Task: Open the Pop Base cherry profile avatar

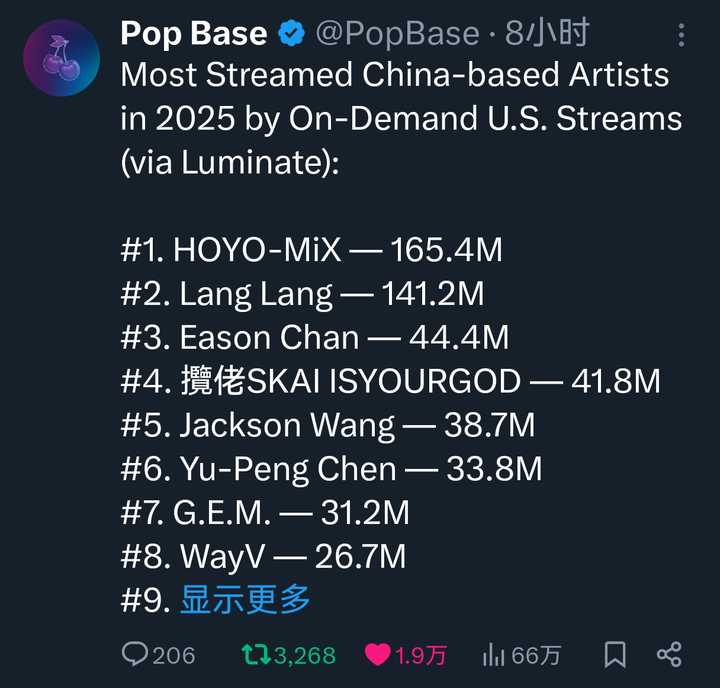Action: tap(62, 58)
